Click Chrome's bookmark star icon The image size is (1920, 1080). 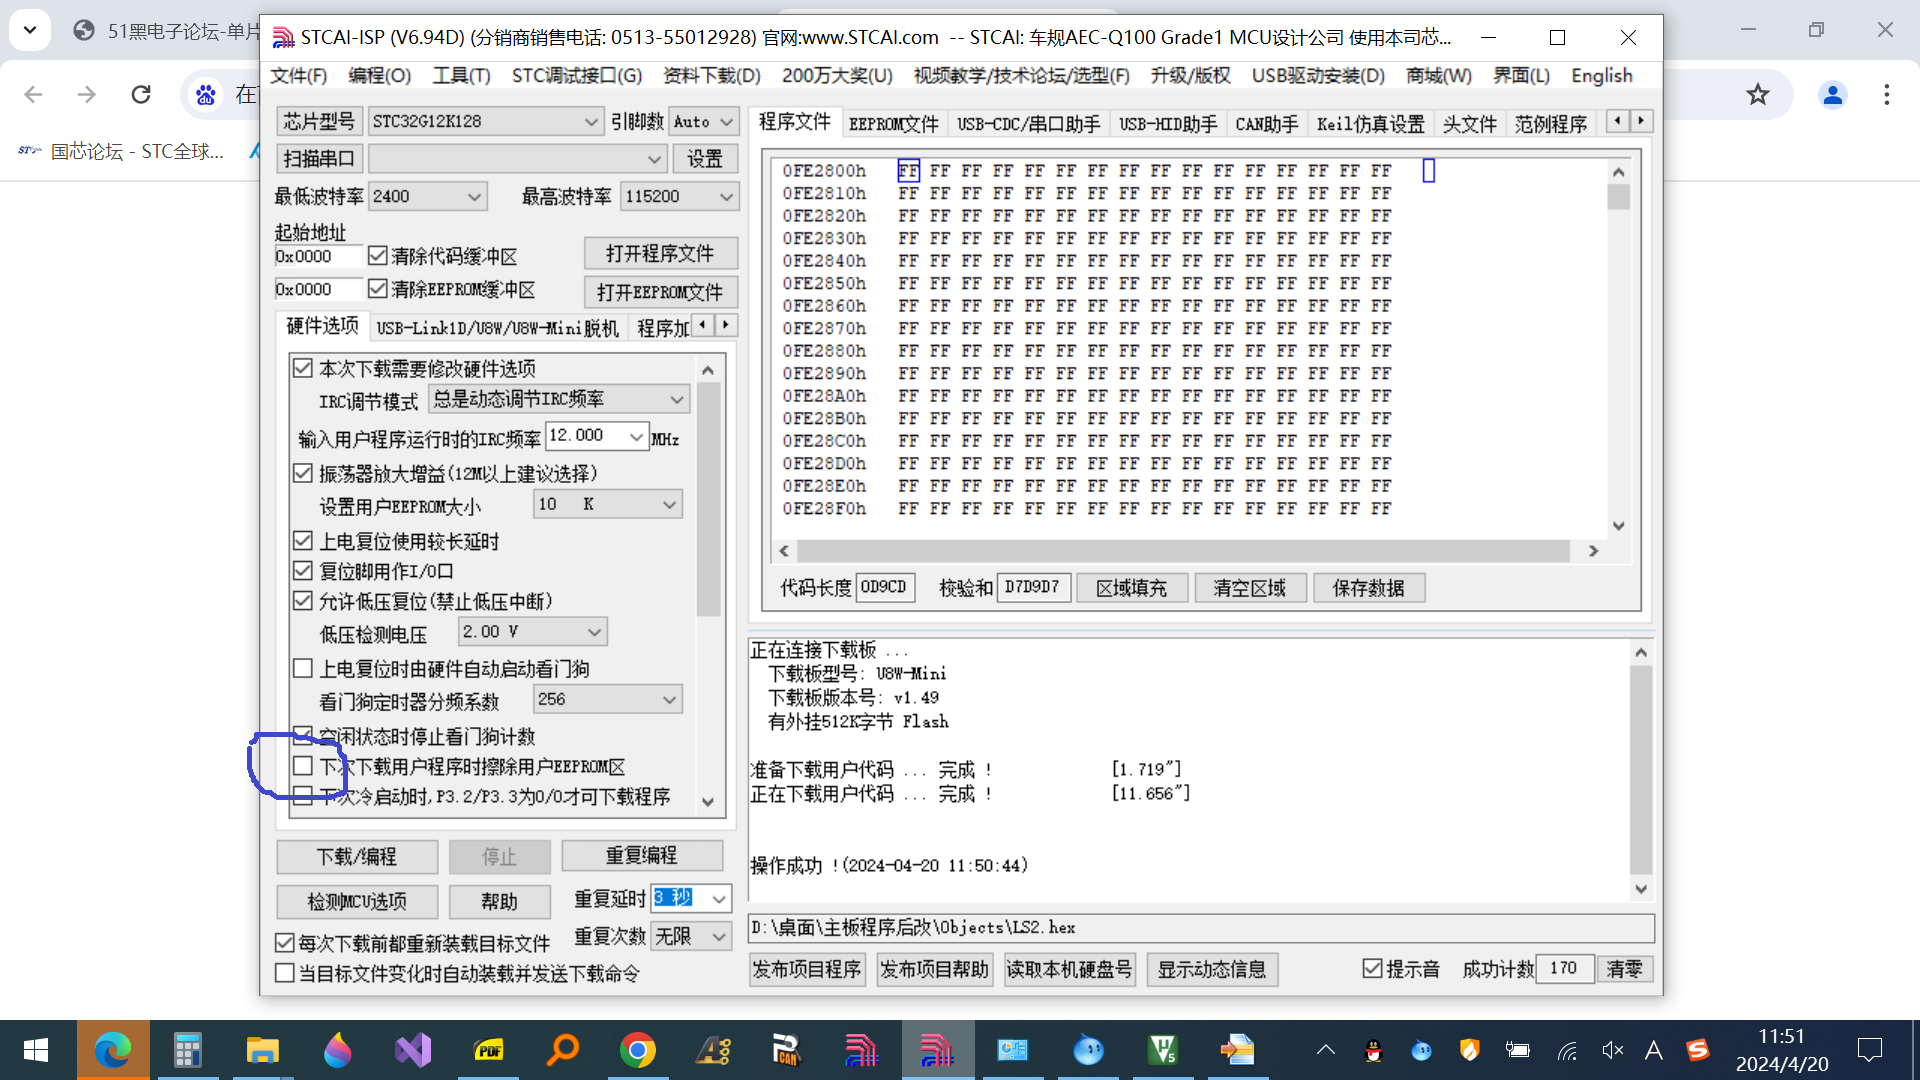point(1757,95)
